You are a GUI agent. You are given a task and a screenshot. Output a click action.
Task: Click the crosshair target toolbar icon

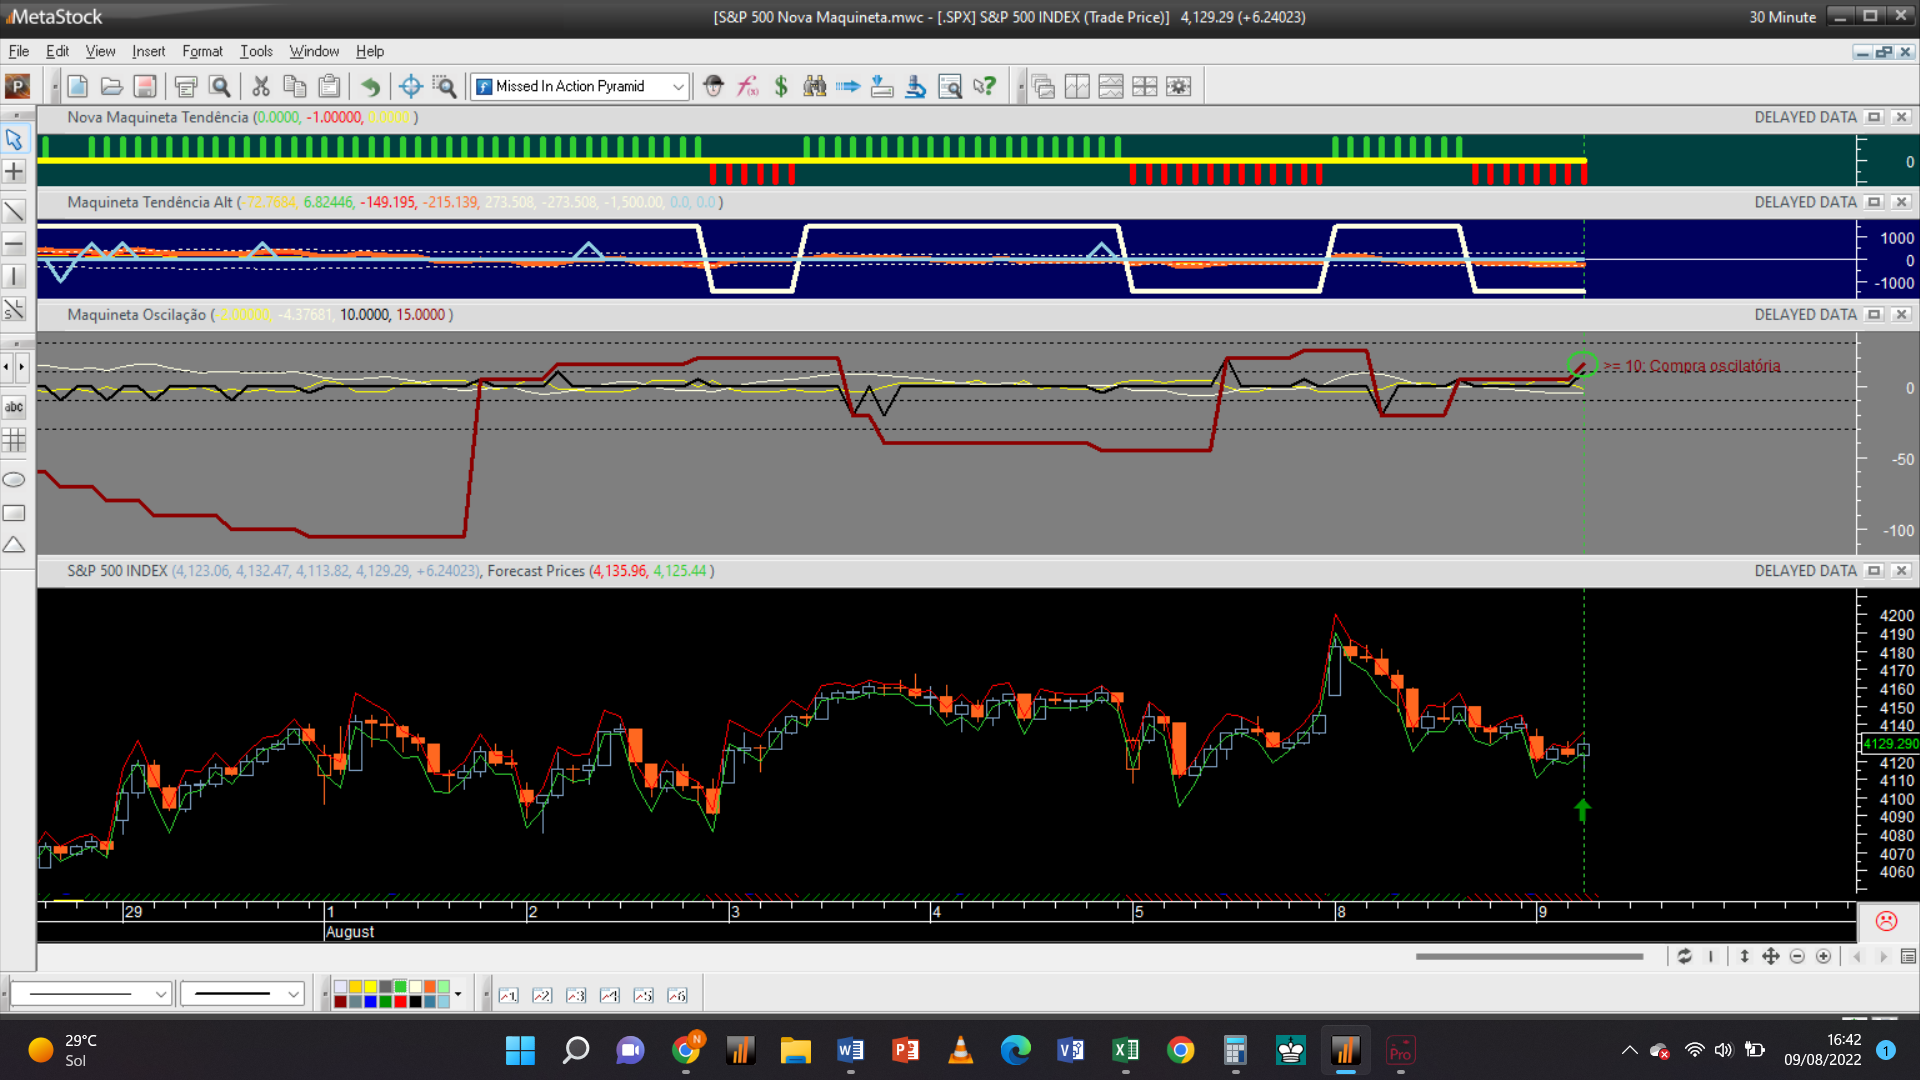(x=410, y=87)
